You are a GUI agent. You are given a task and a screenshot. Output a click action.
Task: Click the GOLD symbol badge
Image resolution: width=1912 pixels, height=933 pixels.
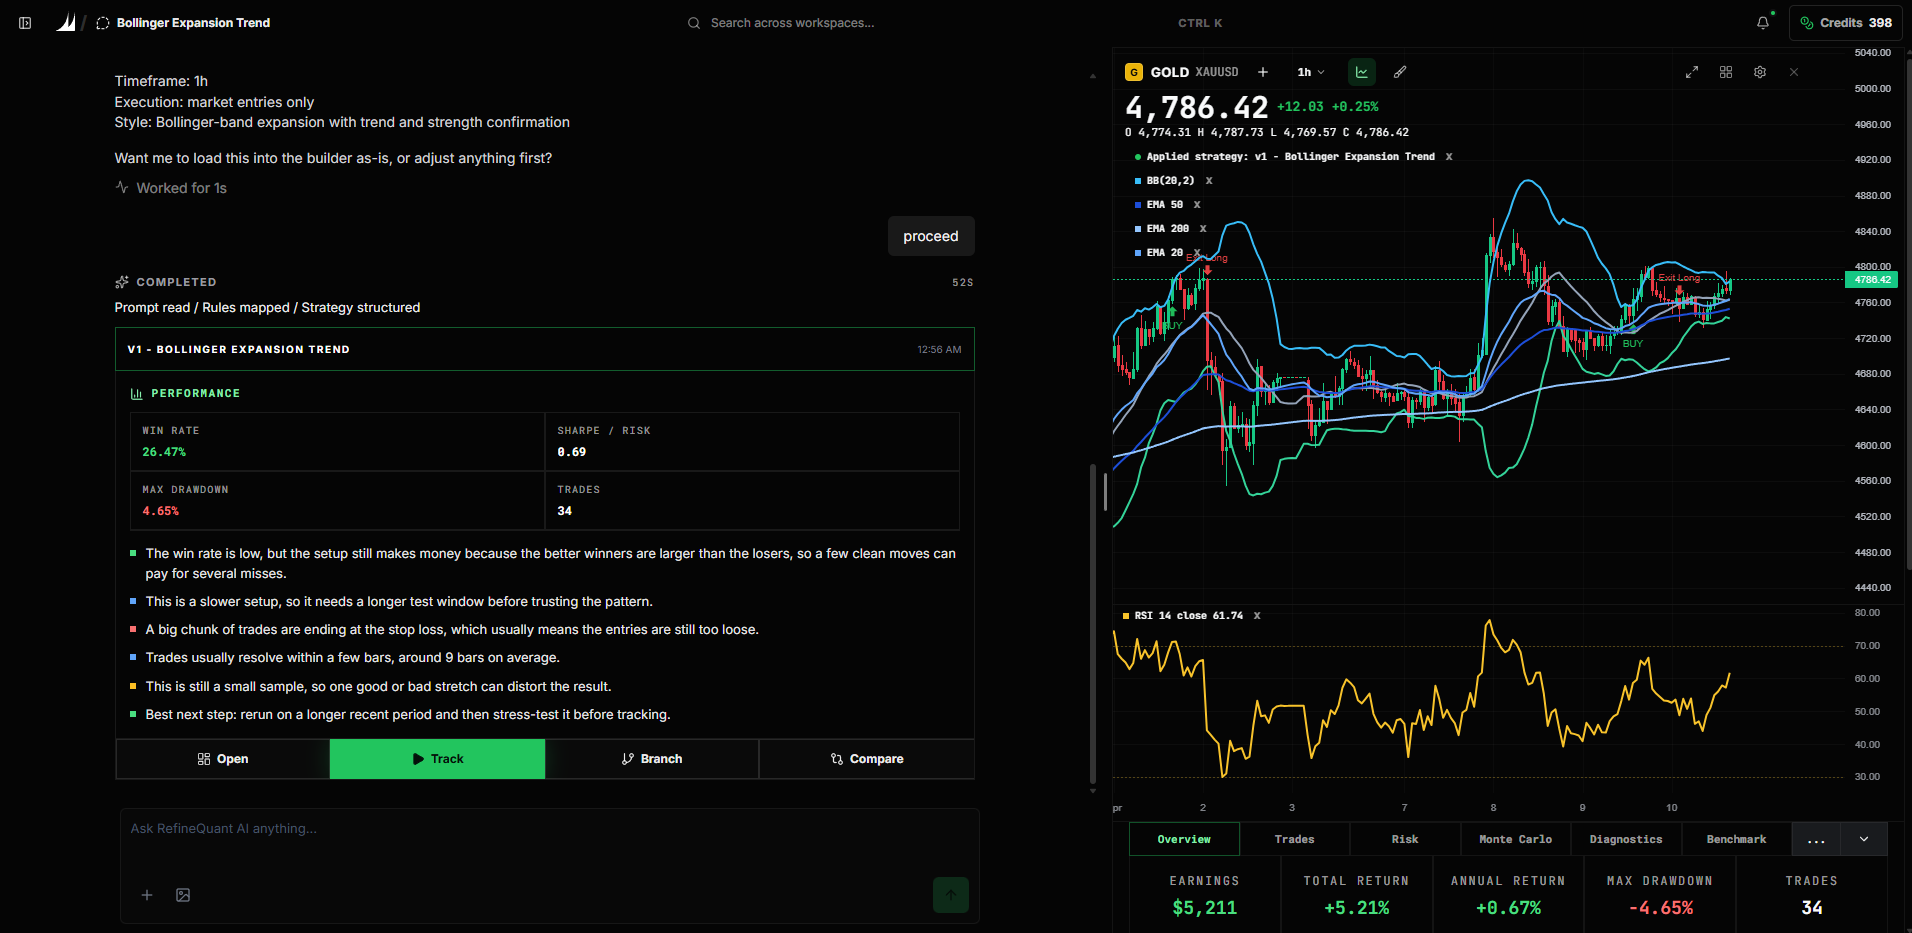click(x=1134, y=72)
